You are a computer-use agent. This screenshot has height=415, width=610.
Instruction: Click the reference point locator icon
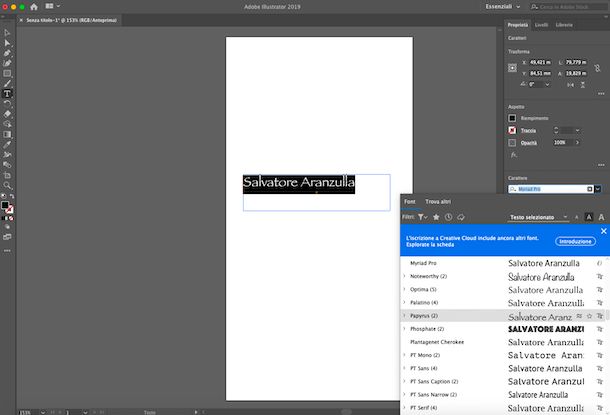point(512,68)
